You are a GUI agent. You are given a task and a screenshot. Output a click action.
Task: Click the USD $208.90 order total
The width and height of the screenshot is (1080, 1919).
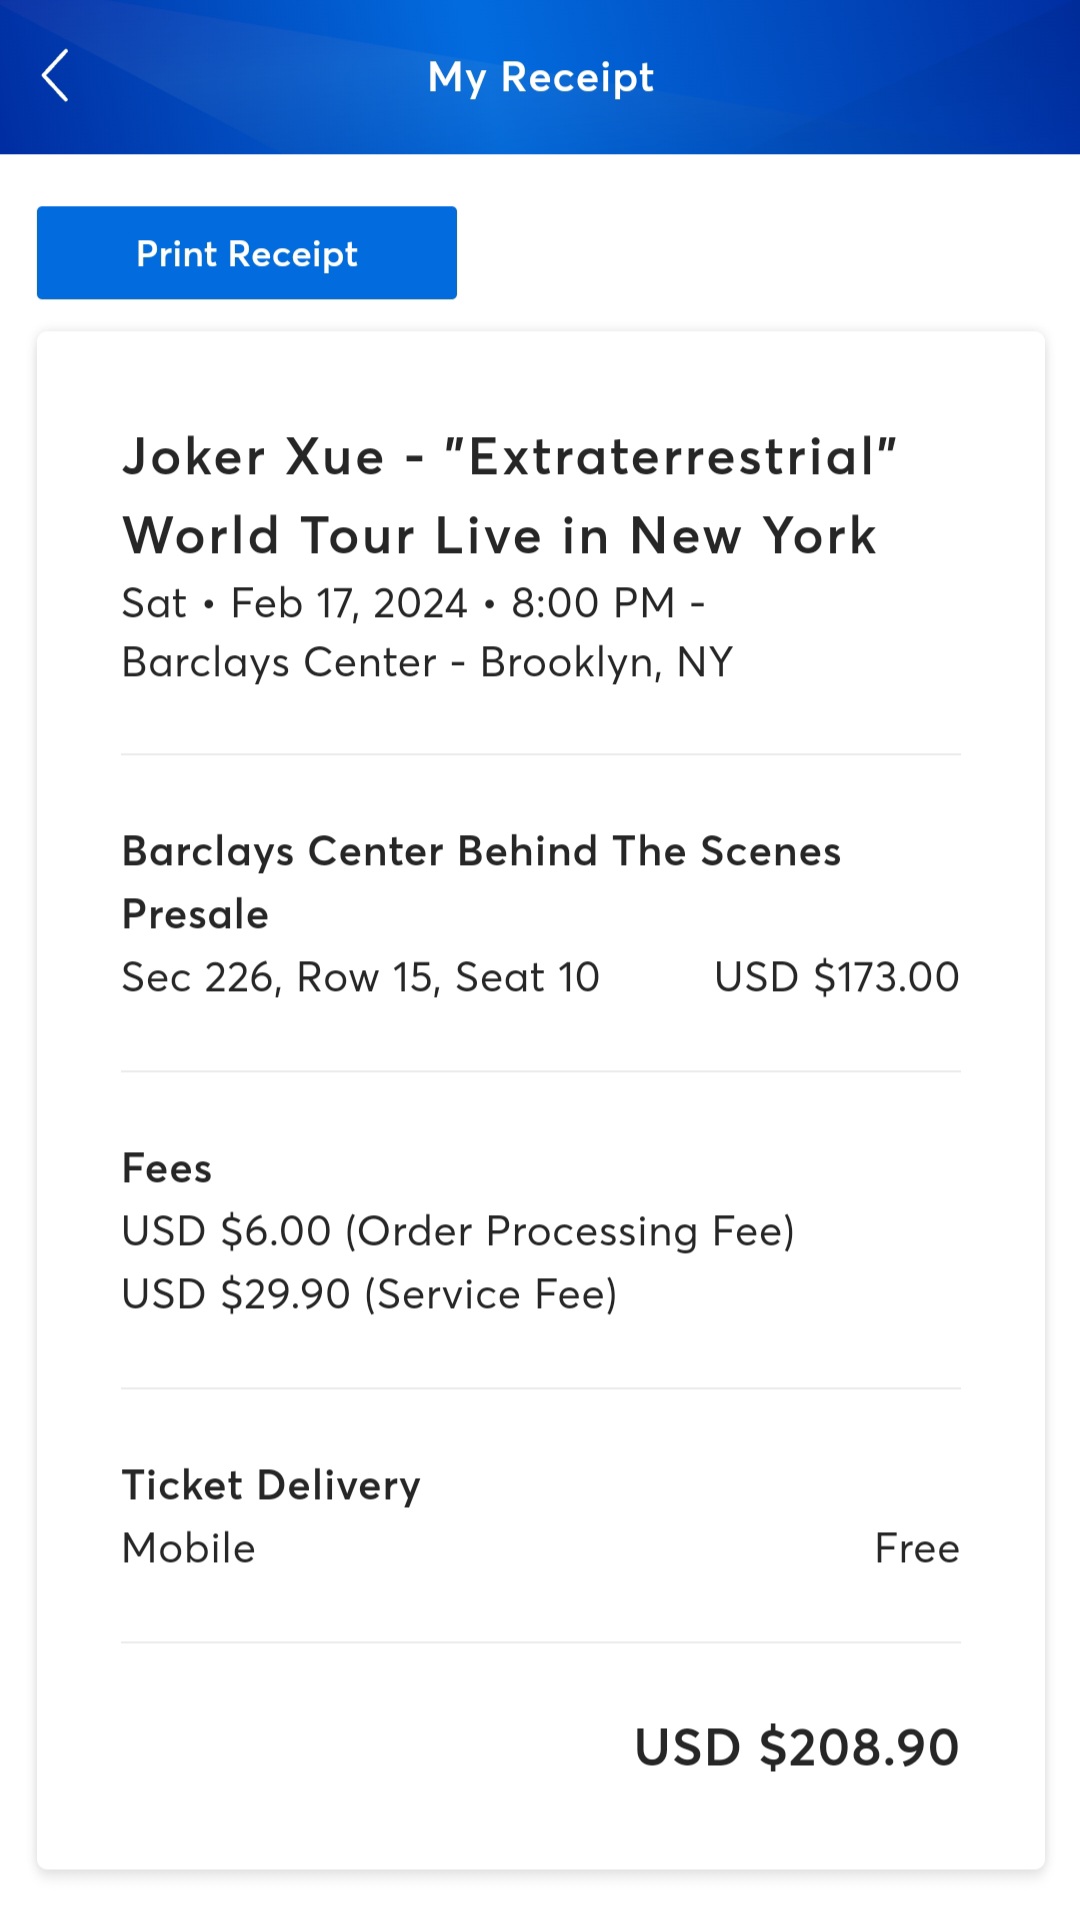(796, 1747)
